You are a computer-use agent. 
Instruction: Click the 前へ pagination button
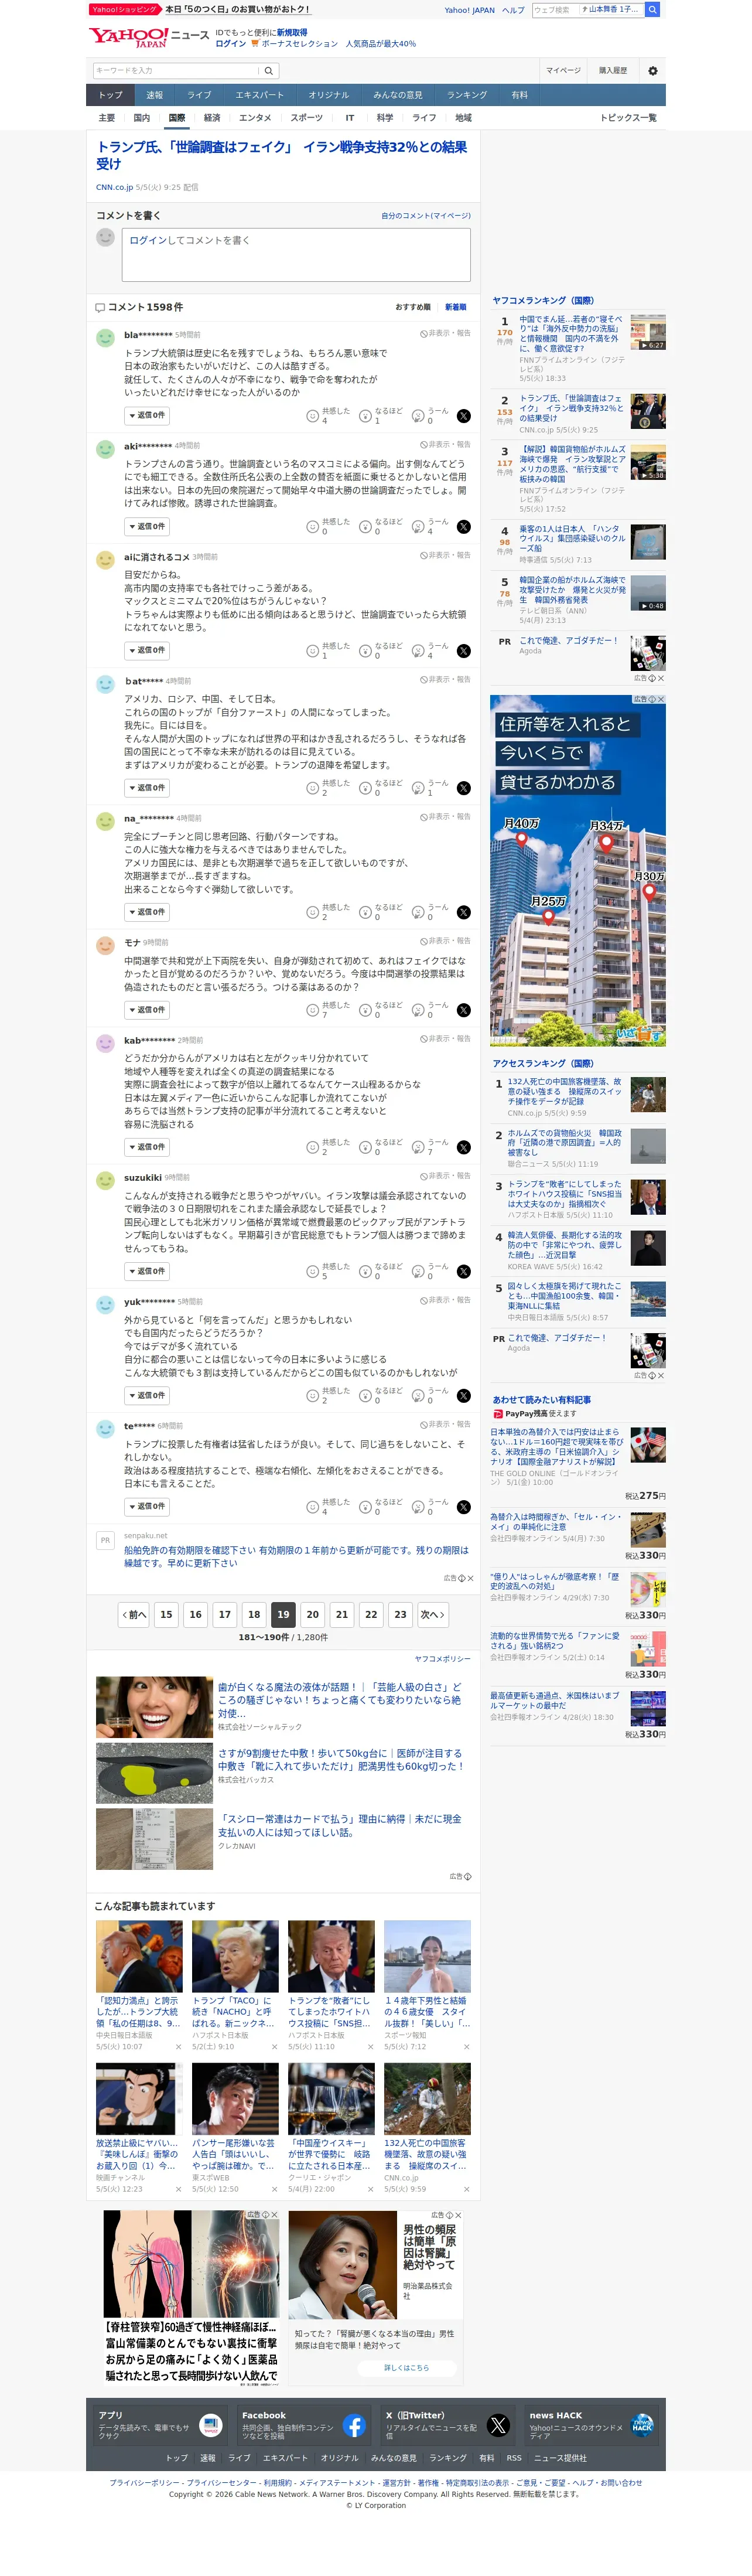point(134,1614)
